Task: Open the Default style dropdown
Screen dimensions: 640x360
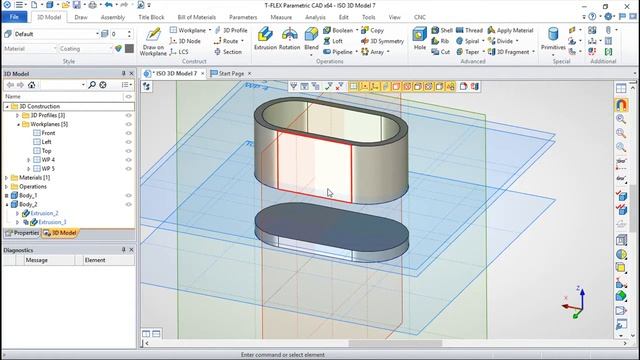Action: coord(97,34)
